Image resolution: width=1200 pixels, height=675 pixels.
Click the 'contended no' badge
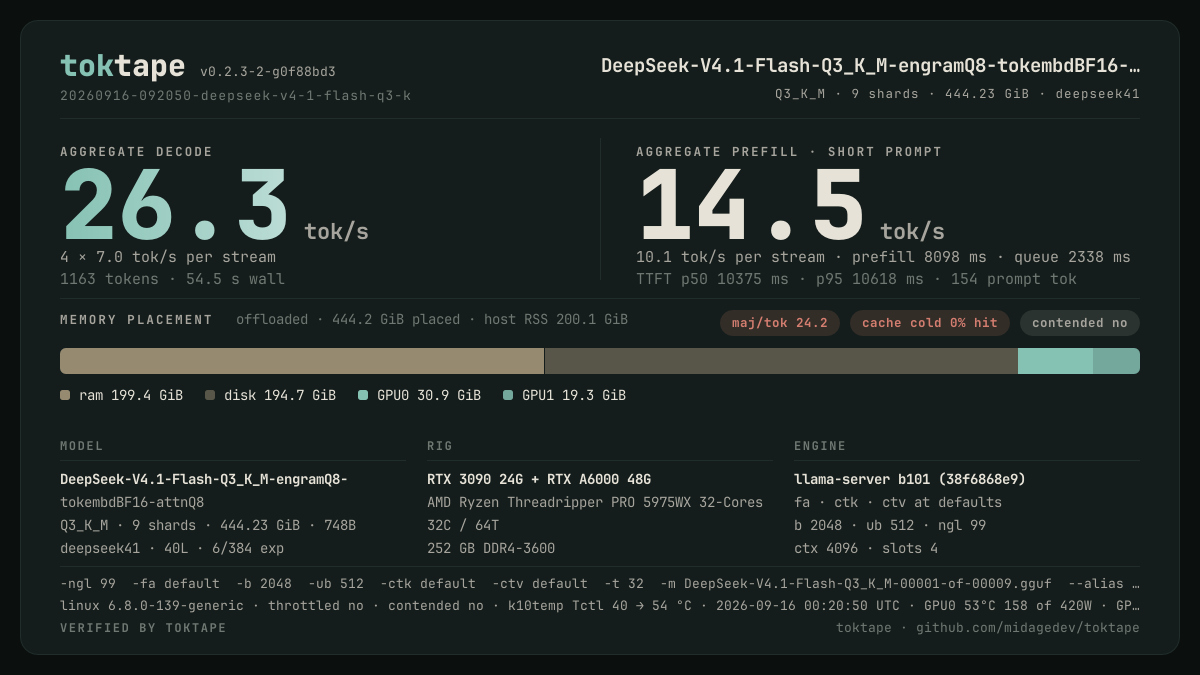click(x=1080, y=323)
